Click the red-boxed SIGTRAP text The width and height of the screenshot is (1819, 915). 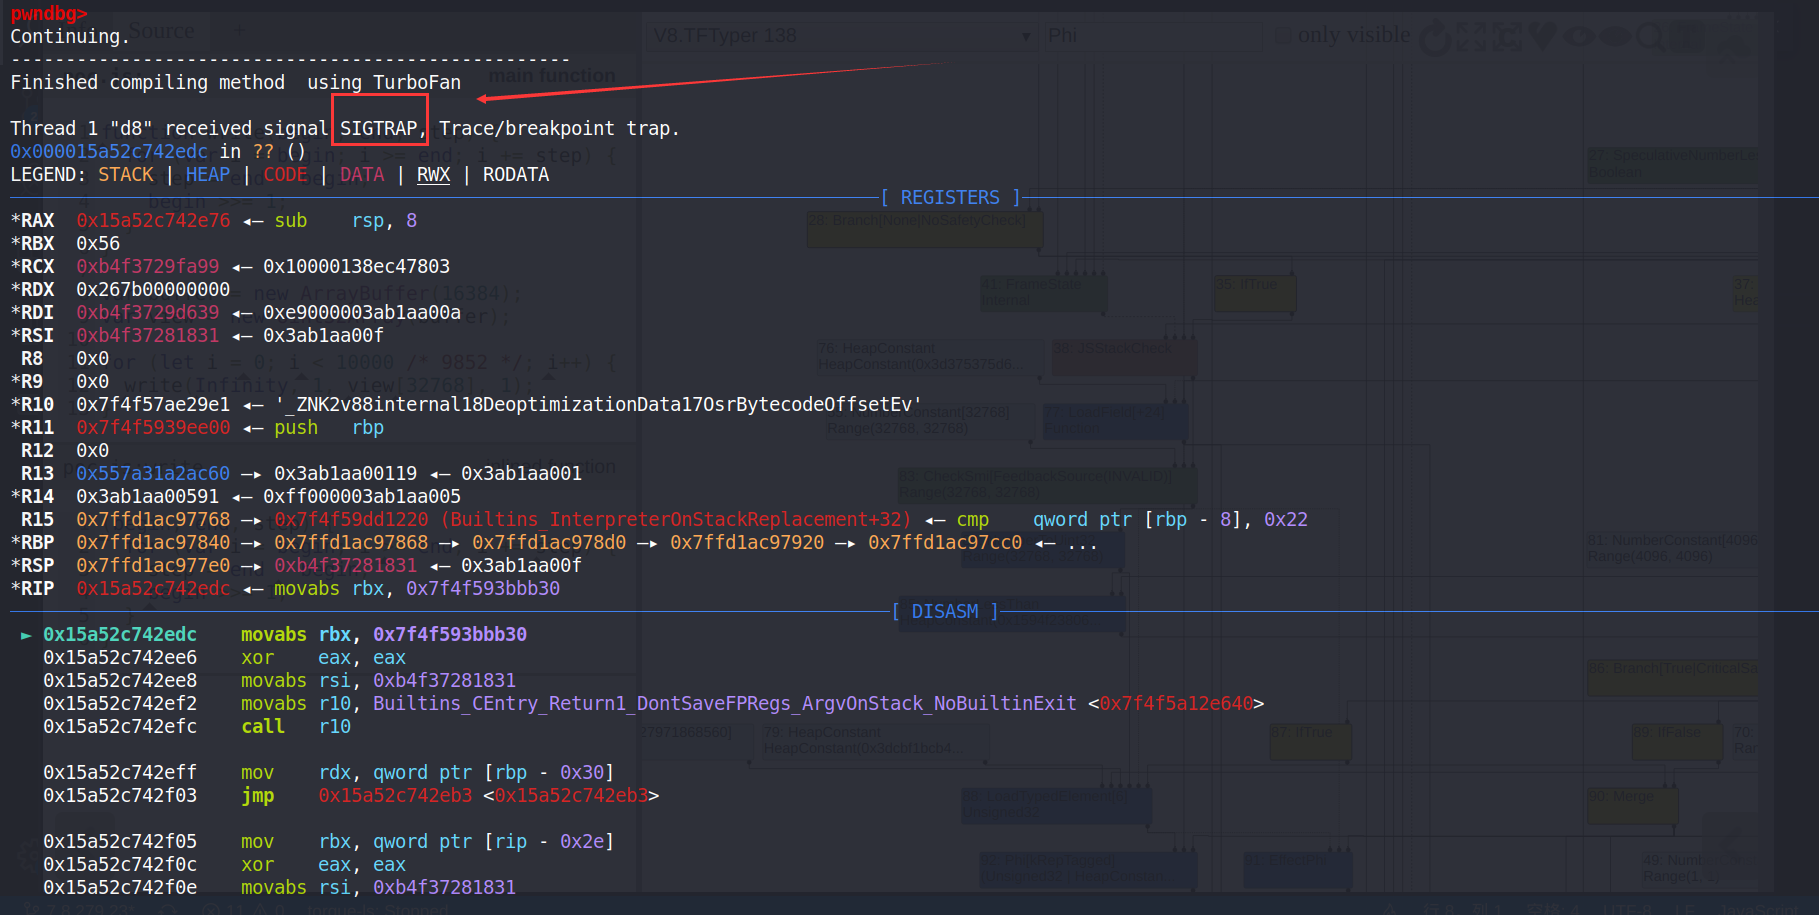pyautogui.click(x=379, y=128)
